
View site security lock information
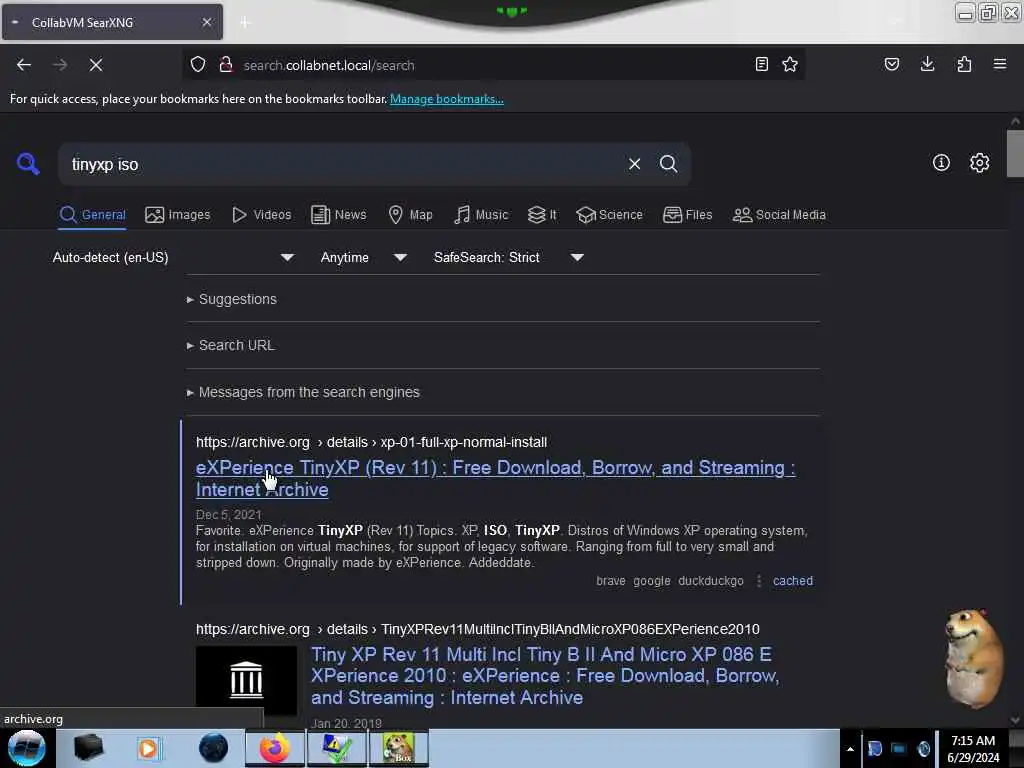[226, 65]
